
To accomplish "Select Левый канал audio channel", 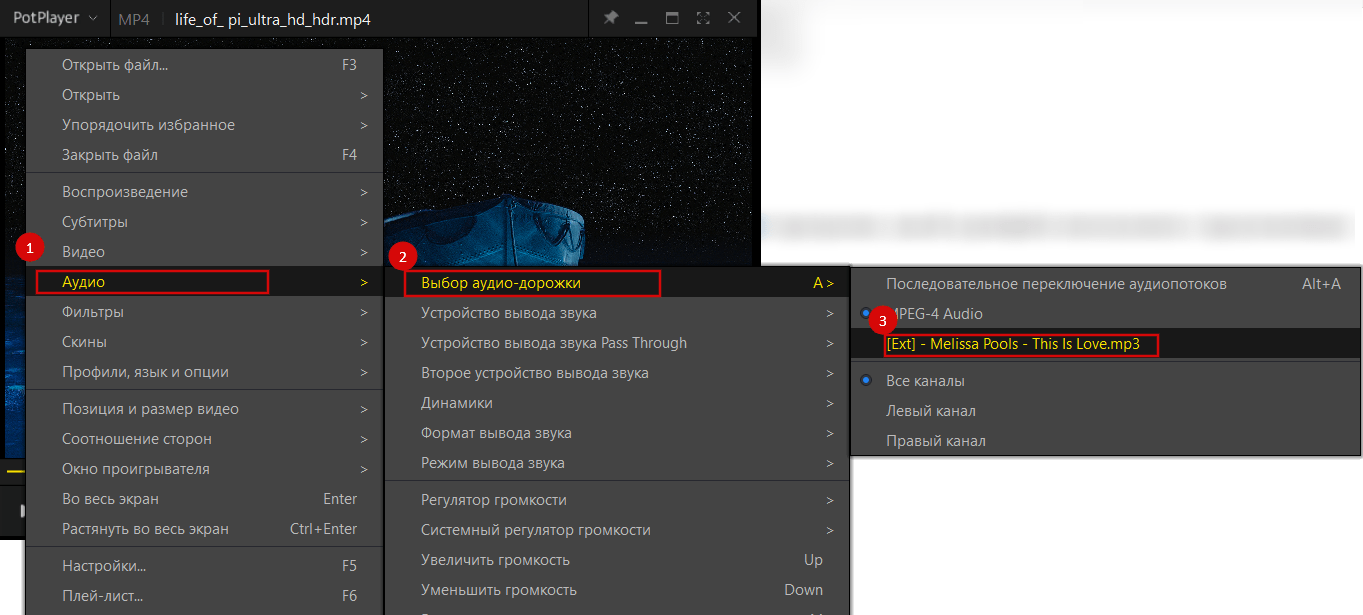I will [930, 411].
